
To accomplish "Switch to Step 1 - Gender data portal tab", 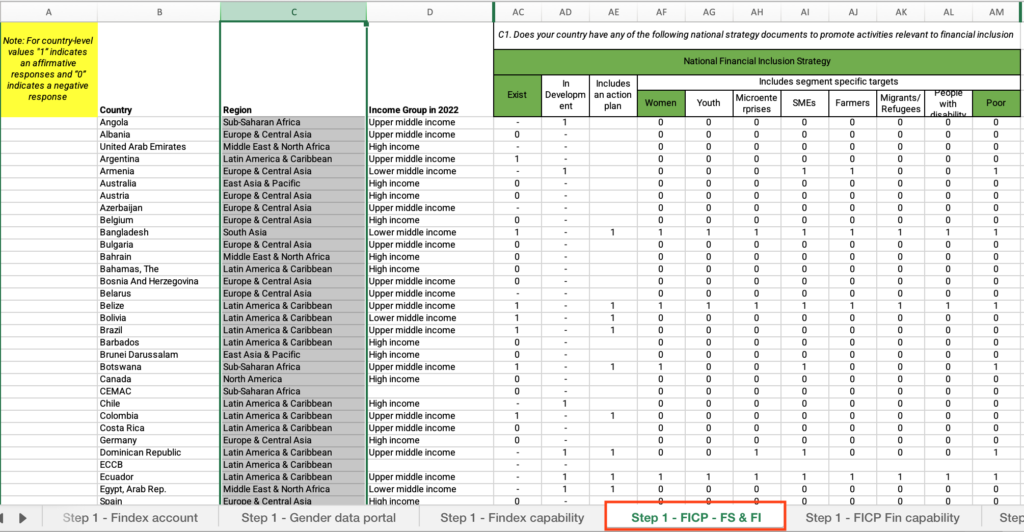I will point(318,518).
